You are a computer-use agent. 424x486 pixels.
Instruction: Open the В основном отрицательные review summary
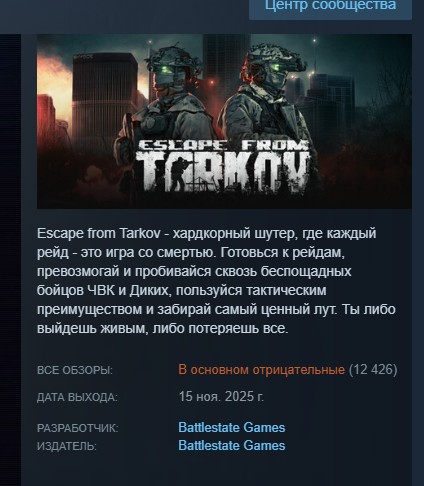click(261, 370)
